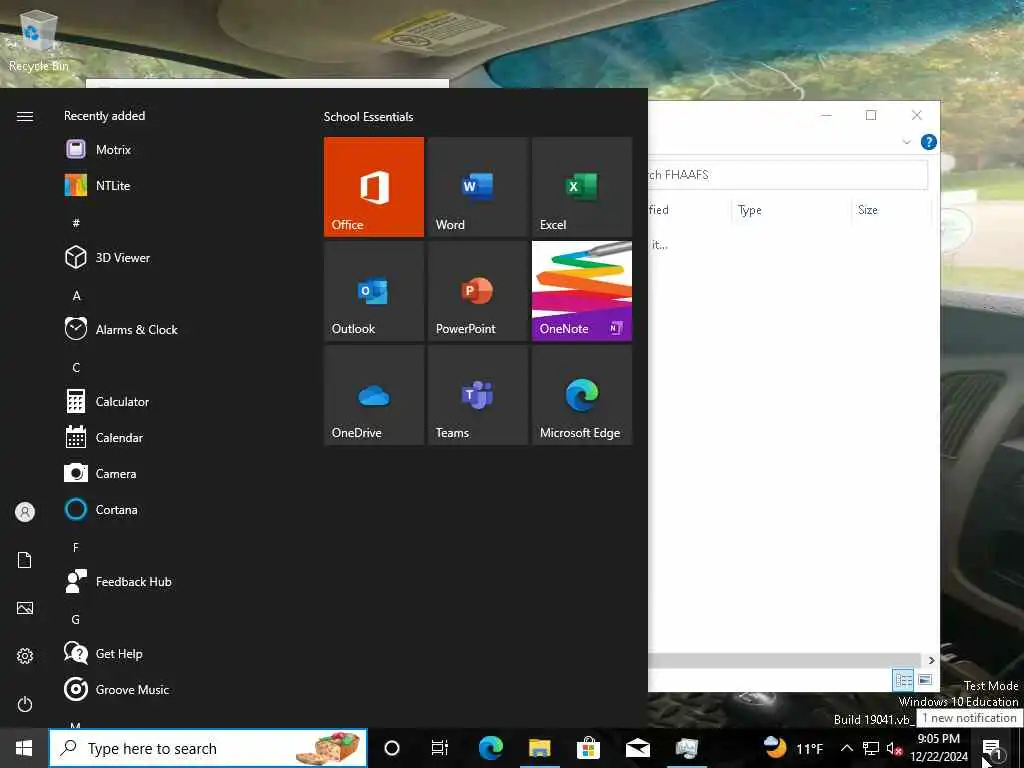The height and width of the screenshot is (768, 1024).
Task: Show hidden system tray icons
Action: [x=846, y=748]
